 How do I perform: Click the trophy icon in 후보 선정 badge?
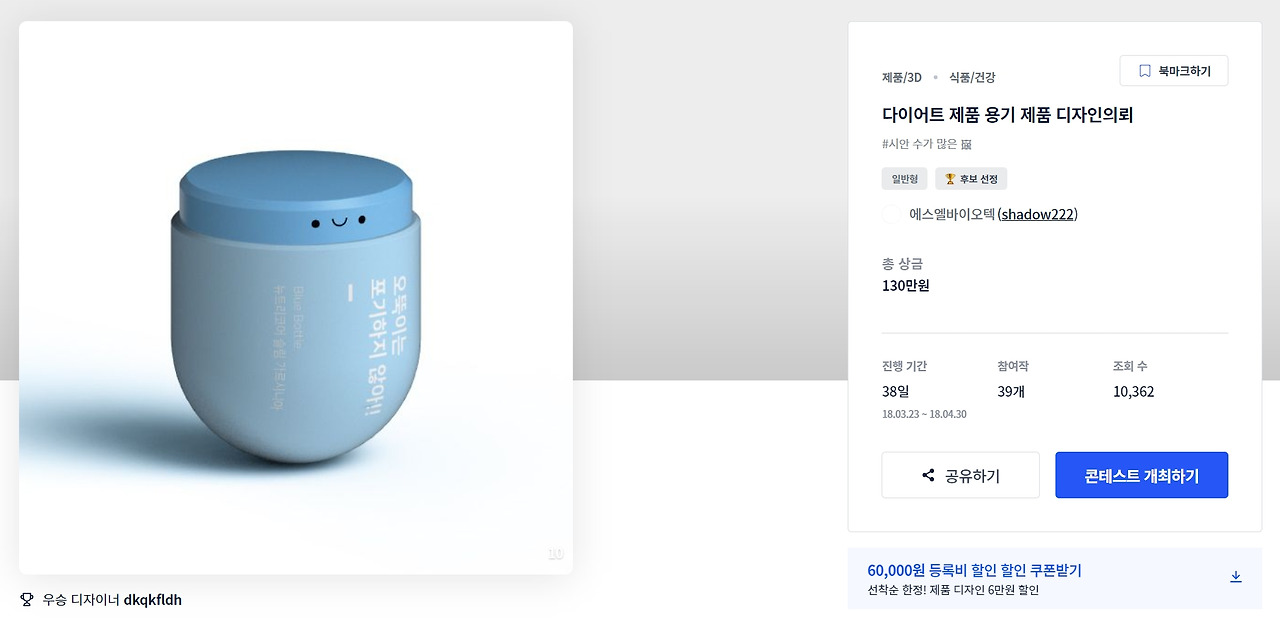point(950,179)
